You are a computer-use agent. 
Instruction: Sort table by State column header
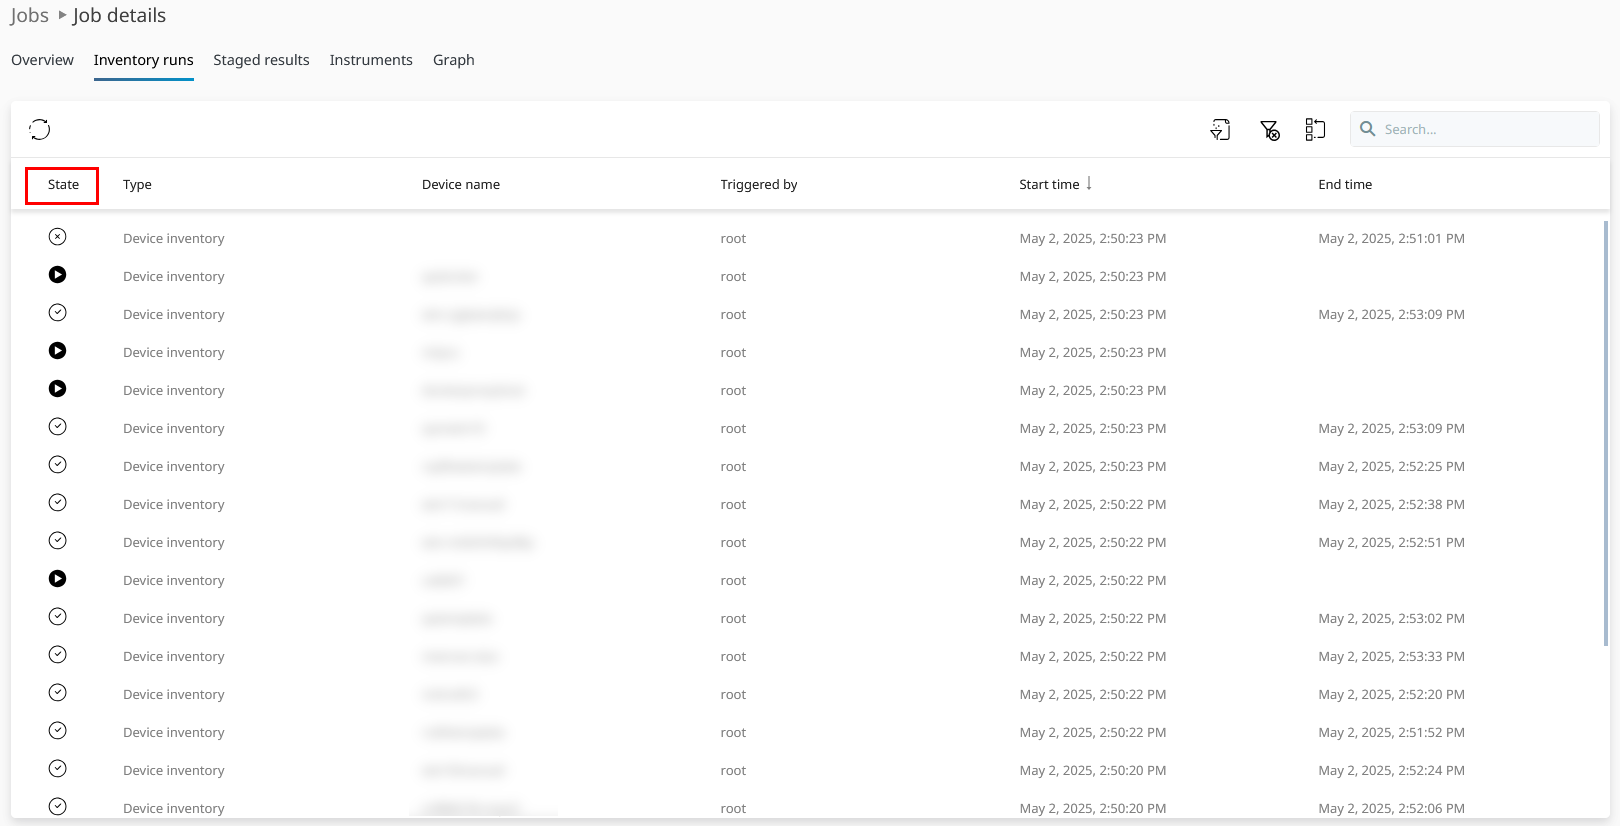pos(63,185)
